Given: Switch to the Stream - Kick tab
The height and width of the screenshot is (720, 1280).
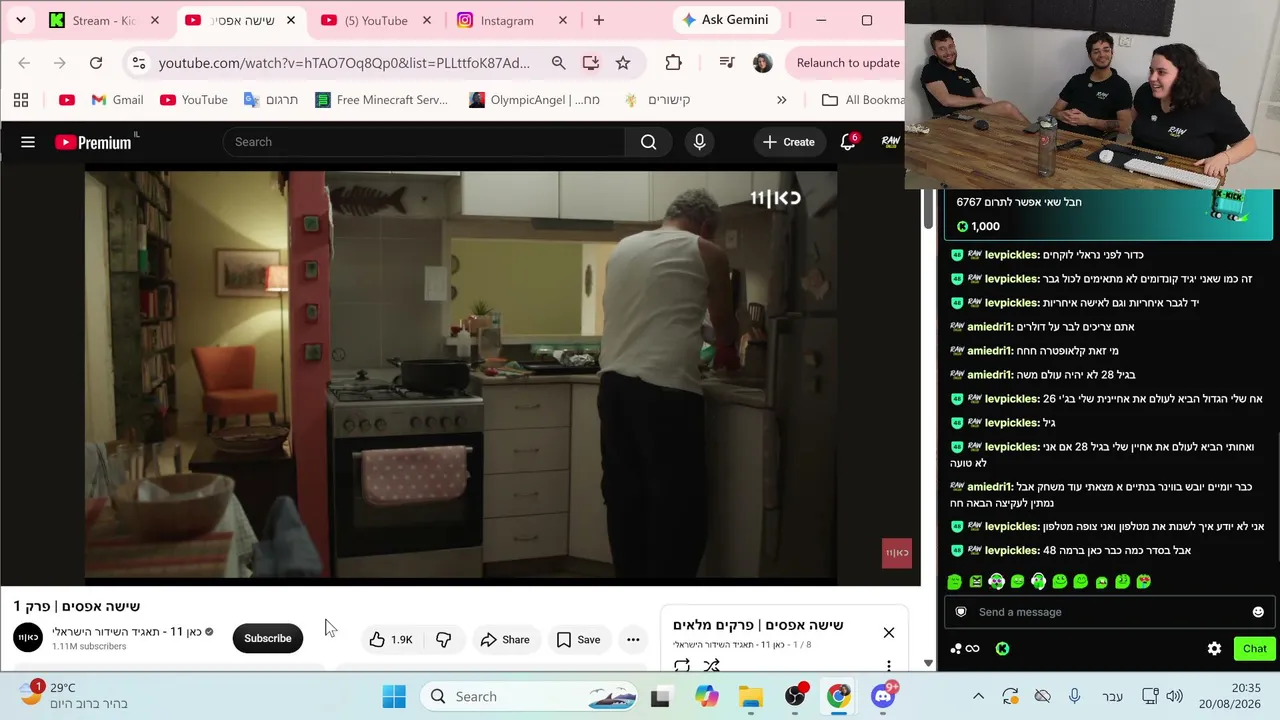Looking at the screenshot, I should point(104,20).
